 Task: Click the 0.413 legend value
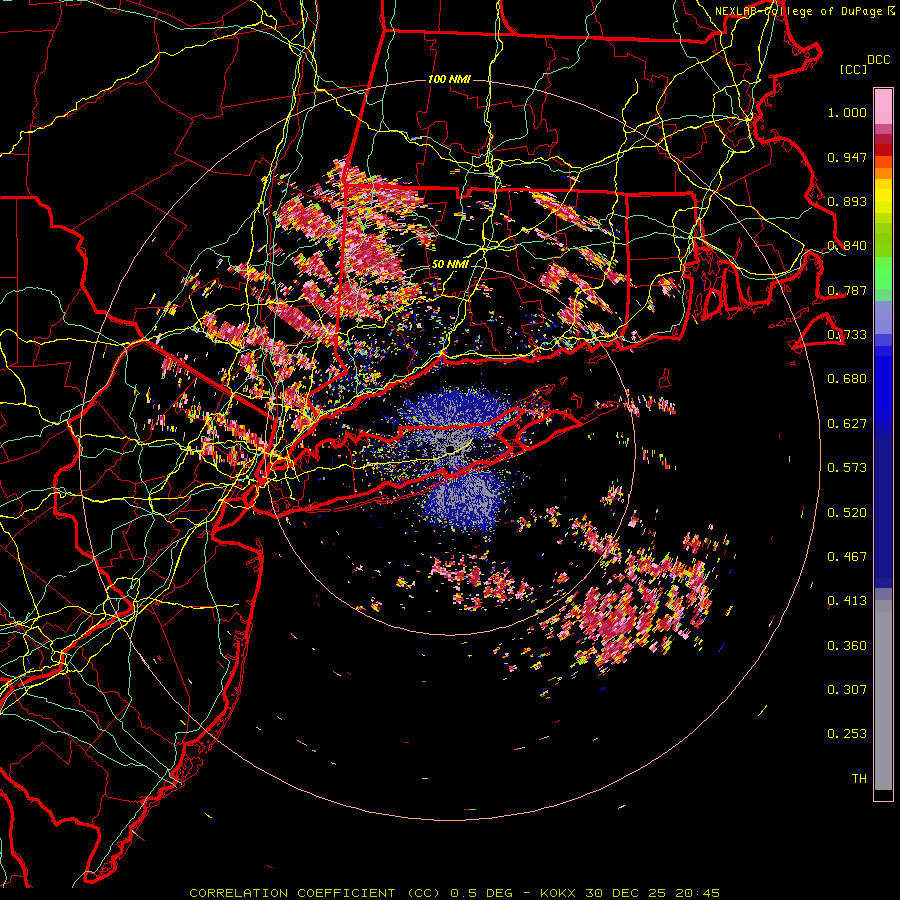tap(847, 601)
